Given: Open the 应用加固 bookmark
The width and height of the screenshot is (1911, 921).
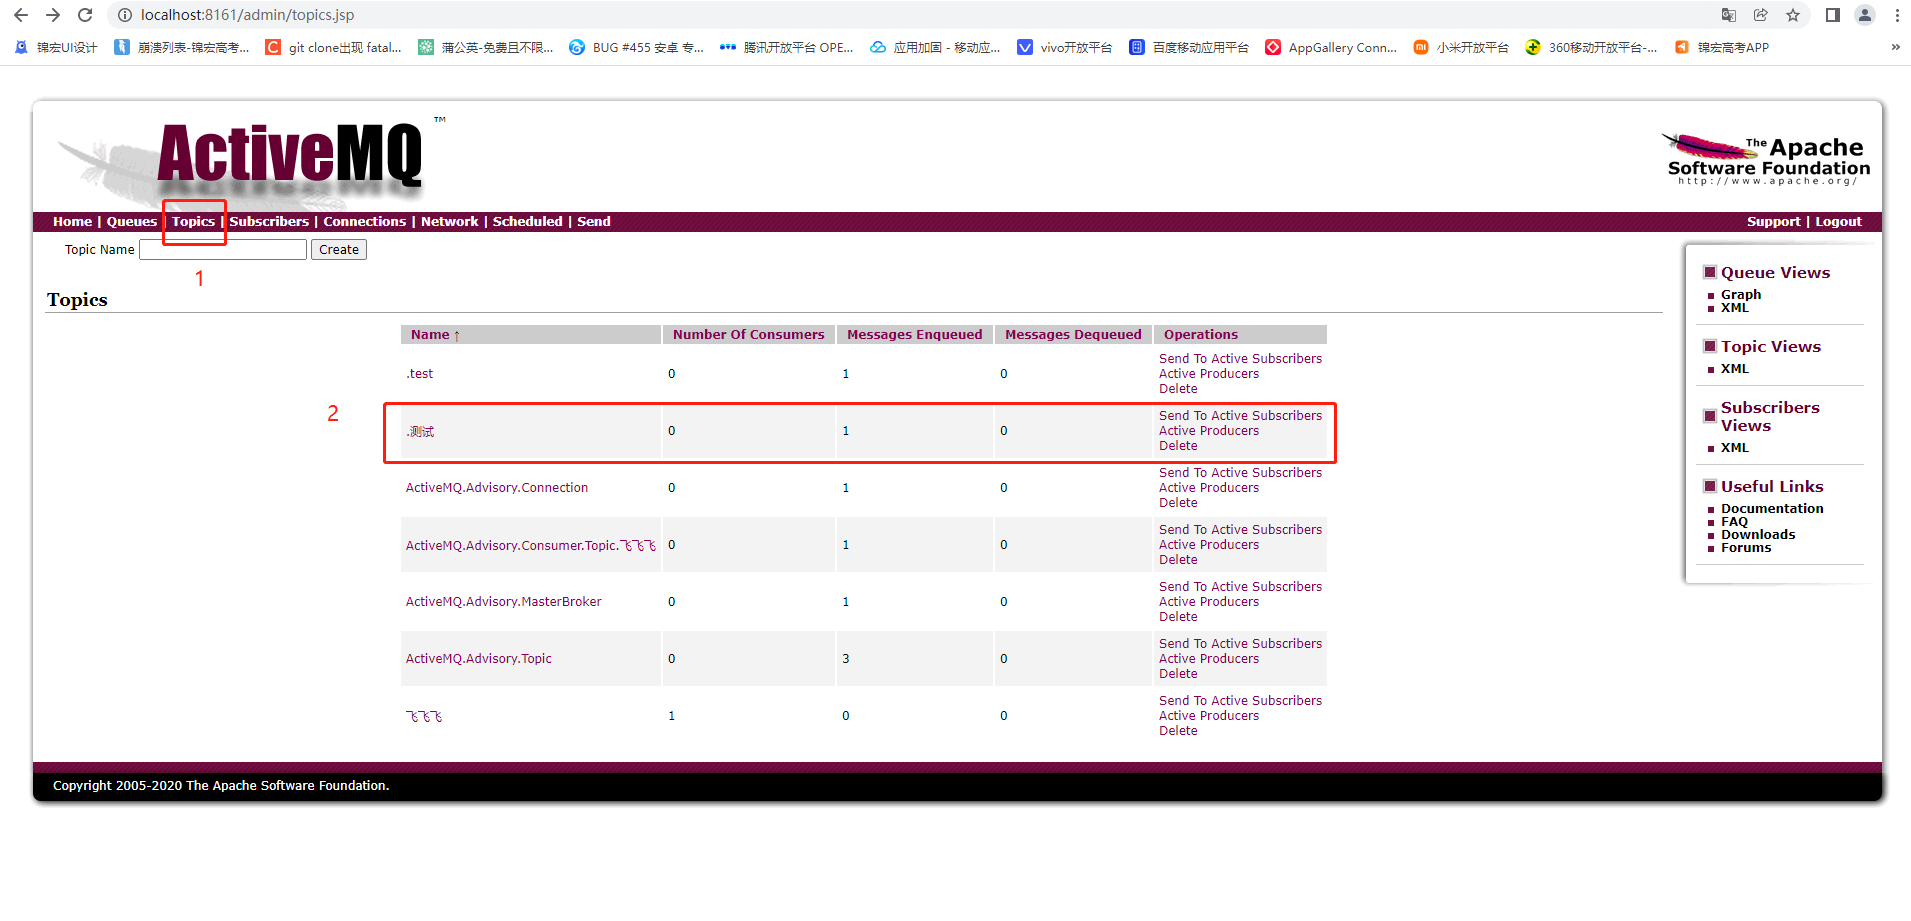Looking at the screenshot, I should point(935,47).
